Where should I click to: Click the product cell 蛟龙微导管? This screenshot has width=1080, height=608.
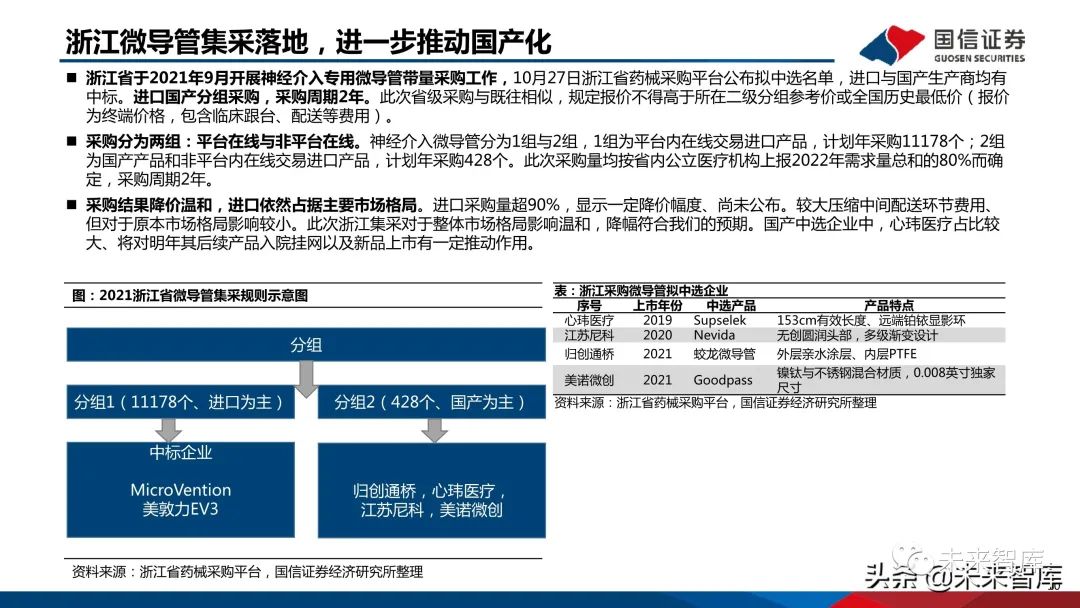click(725, 354)
